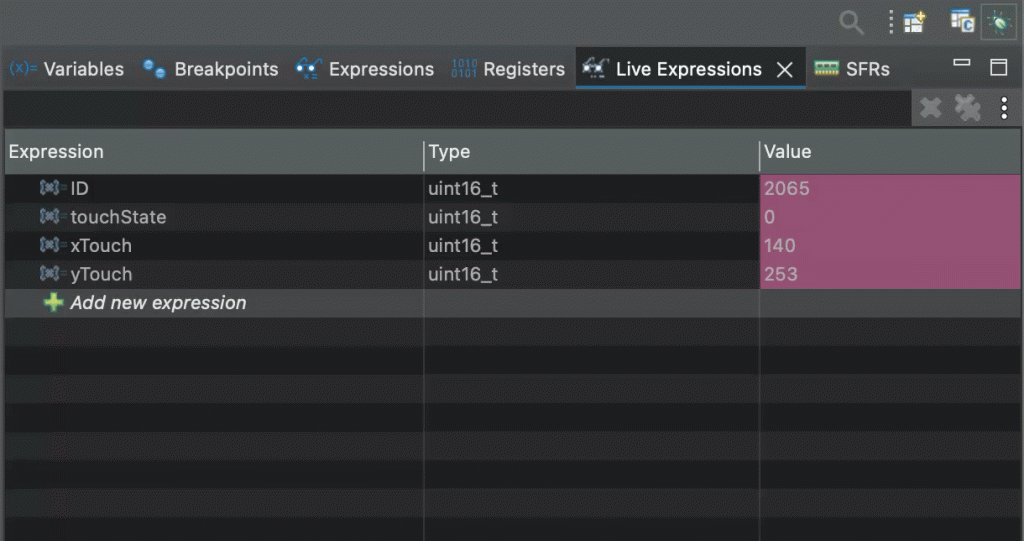Switch to the SFRs tab
1024x541 pixels.
(852, 69)
